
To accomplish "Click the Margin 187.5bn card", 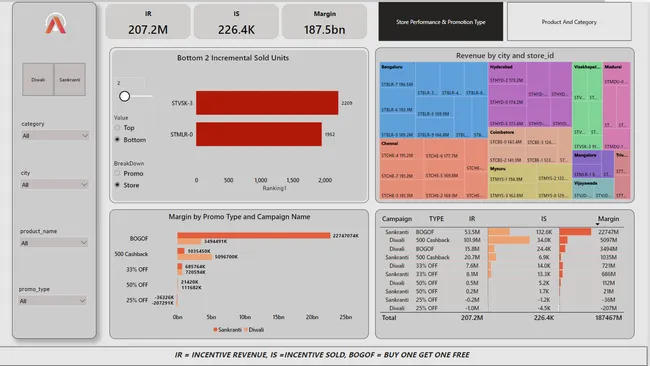I will [324, 22].
